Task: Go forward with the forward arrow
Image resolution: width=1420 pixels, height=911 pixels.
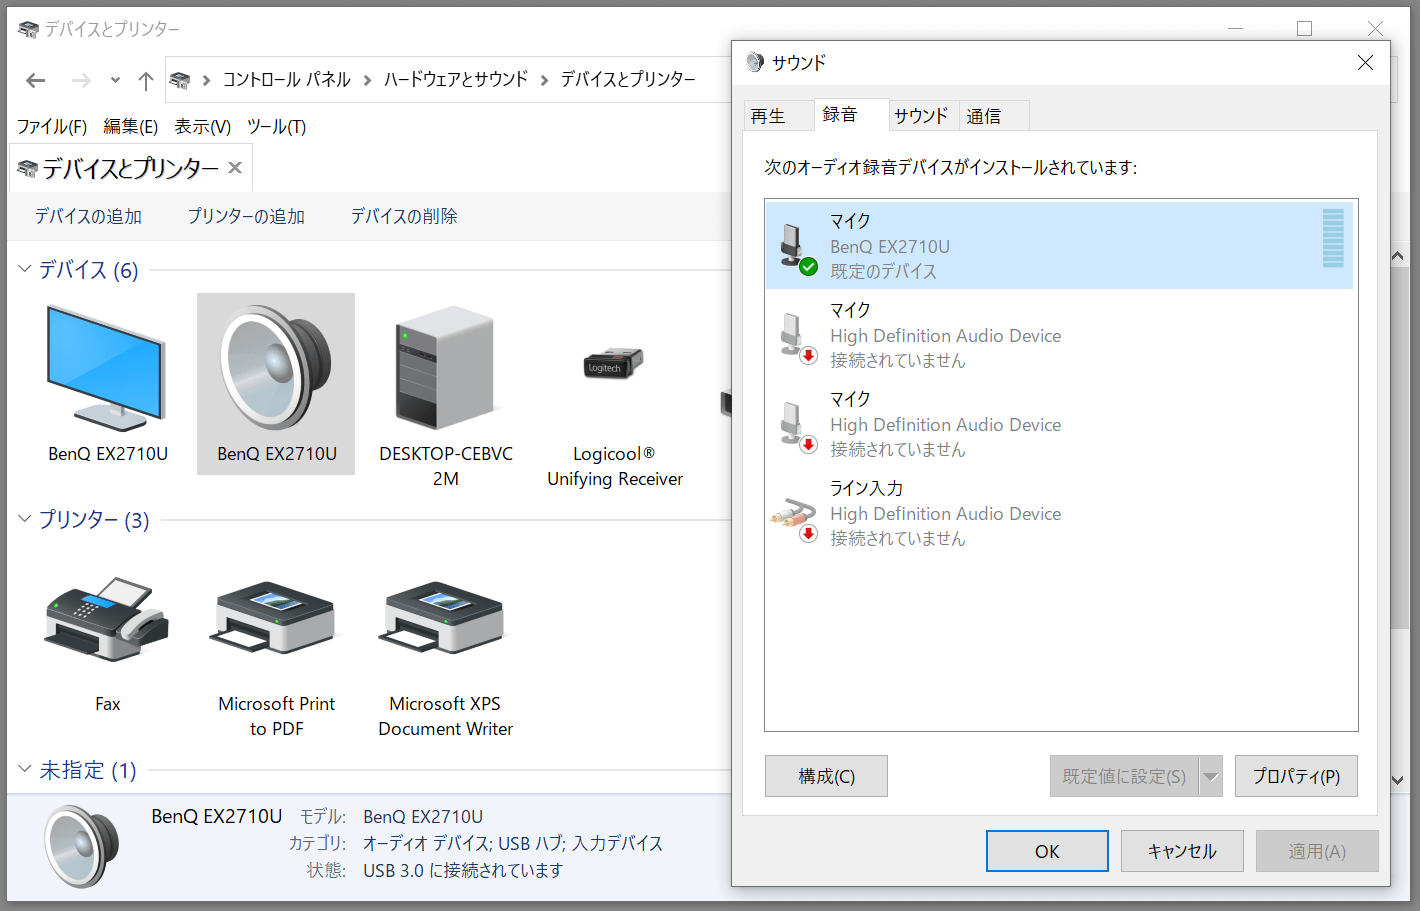Action: coord(81,80)
